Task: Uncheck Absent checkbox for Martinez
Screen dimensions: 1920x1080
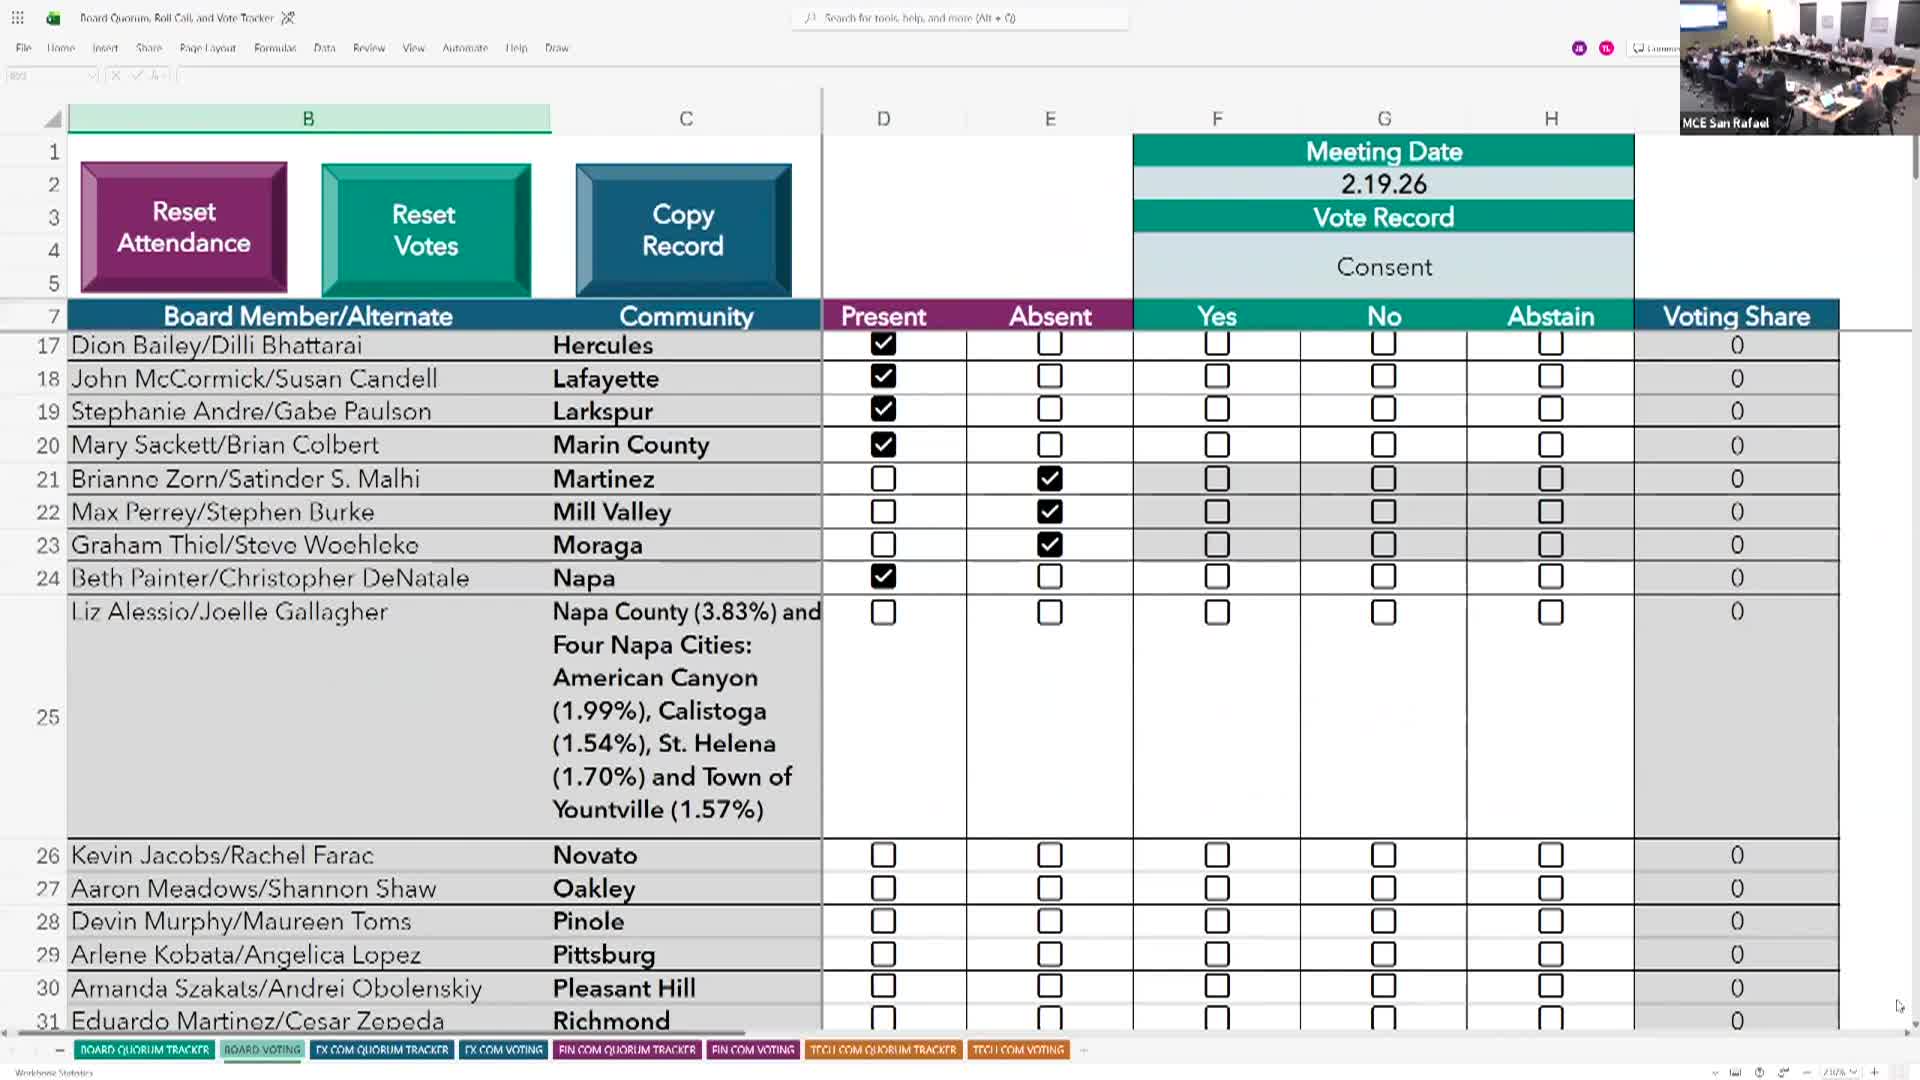Action: click(1049, 479)
